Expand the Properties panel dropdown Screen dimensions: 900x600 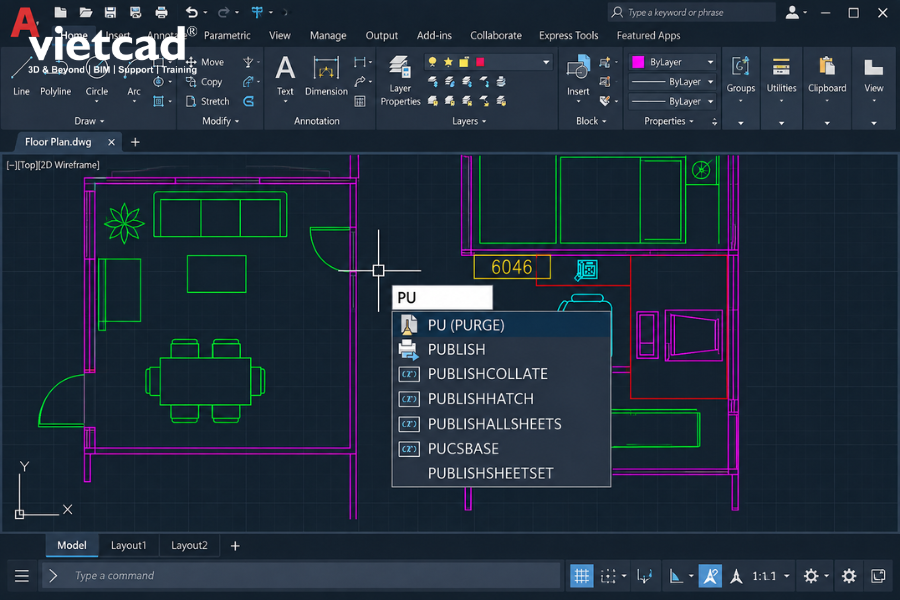(669, 121)
